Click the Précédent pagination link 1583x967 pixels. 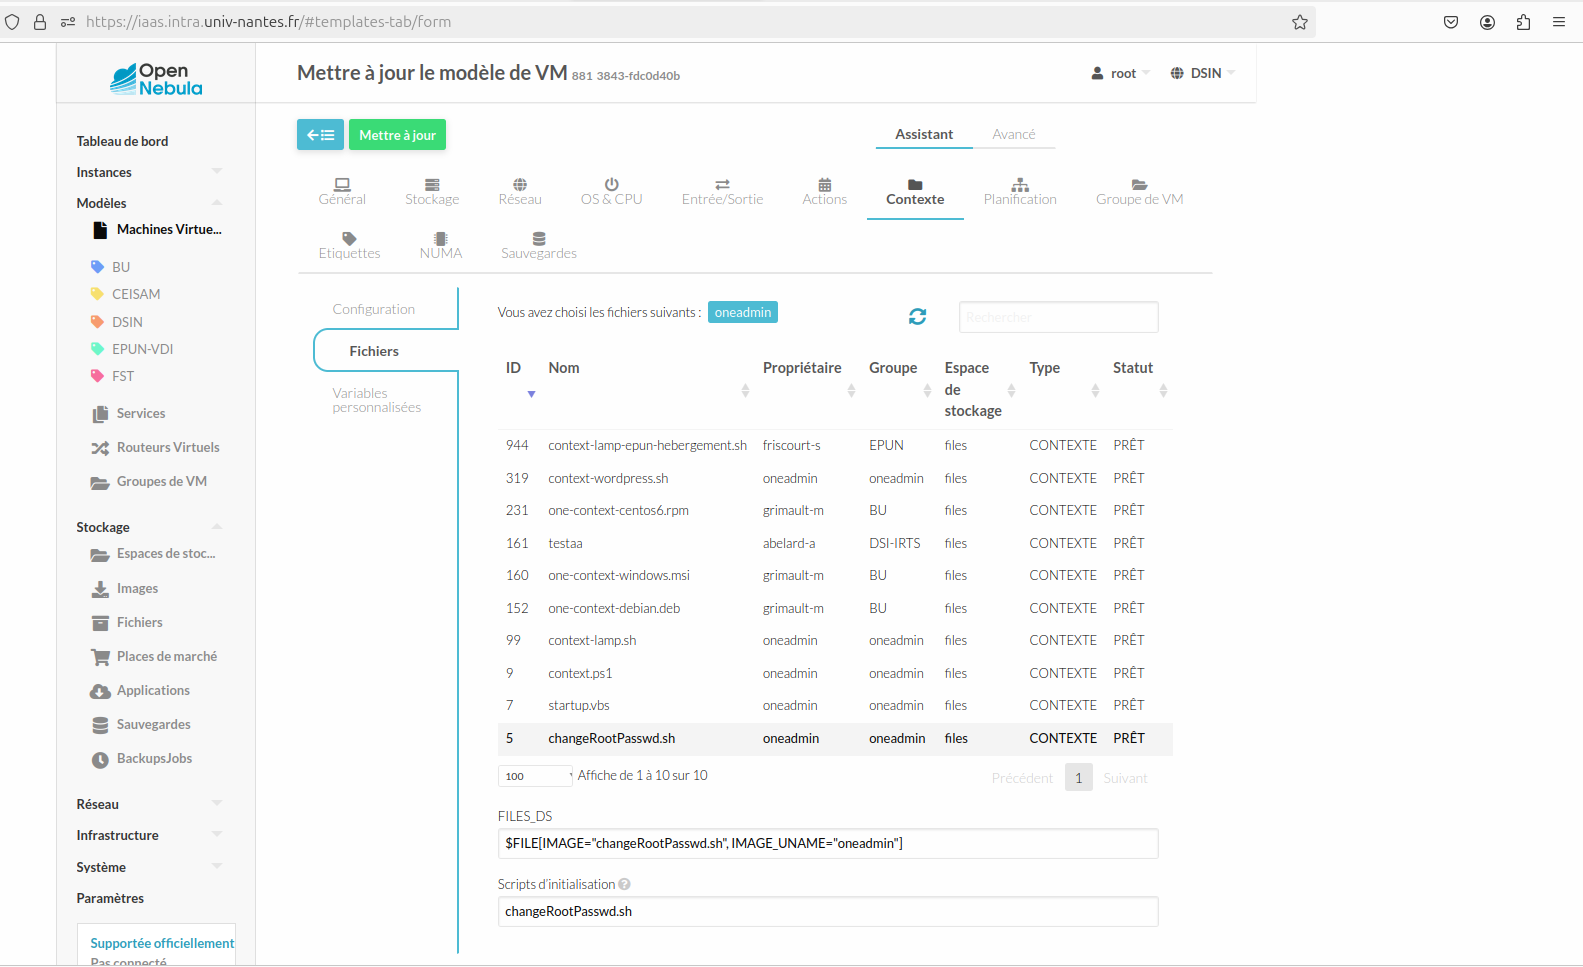point(1022,778)
